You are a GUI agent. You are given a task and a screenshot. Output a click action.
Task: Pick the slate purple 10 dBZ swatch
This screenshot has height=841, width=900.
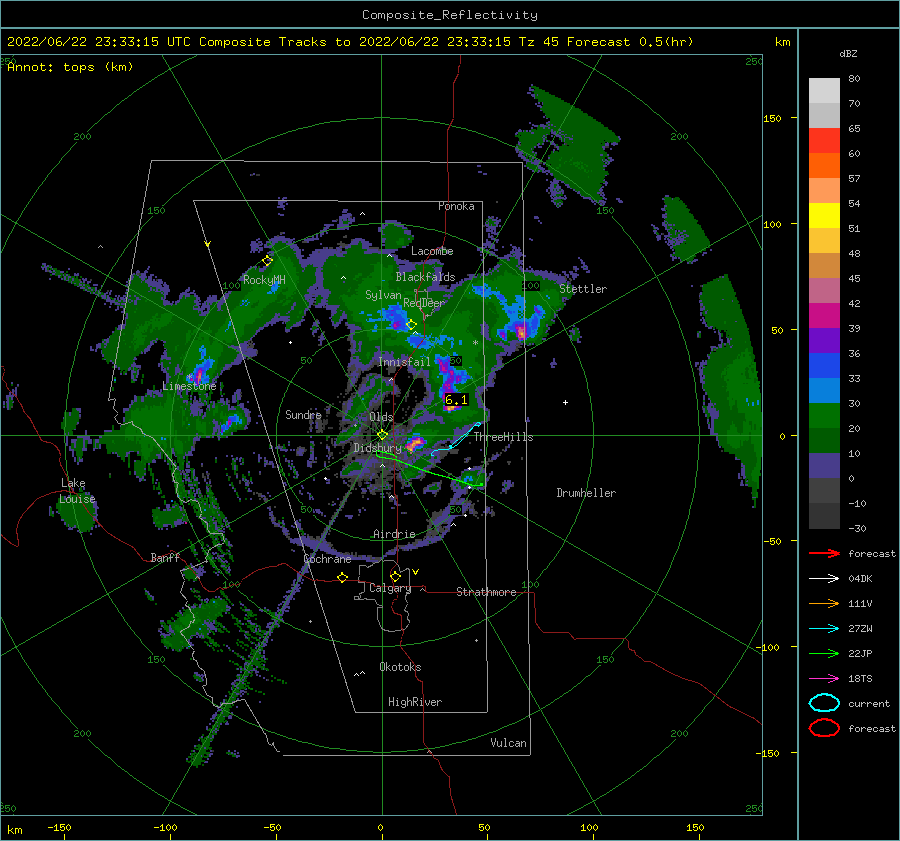click(824, 465)
